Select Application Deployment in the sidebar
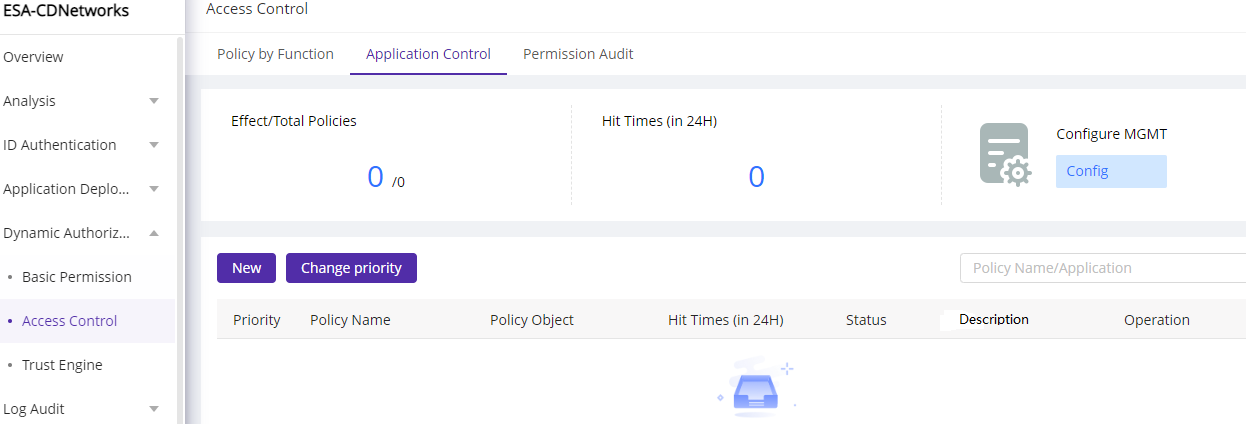The height and width of the screenshot is (424, 1246). [x=67, y=189]
